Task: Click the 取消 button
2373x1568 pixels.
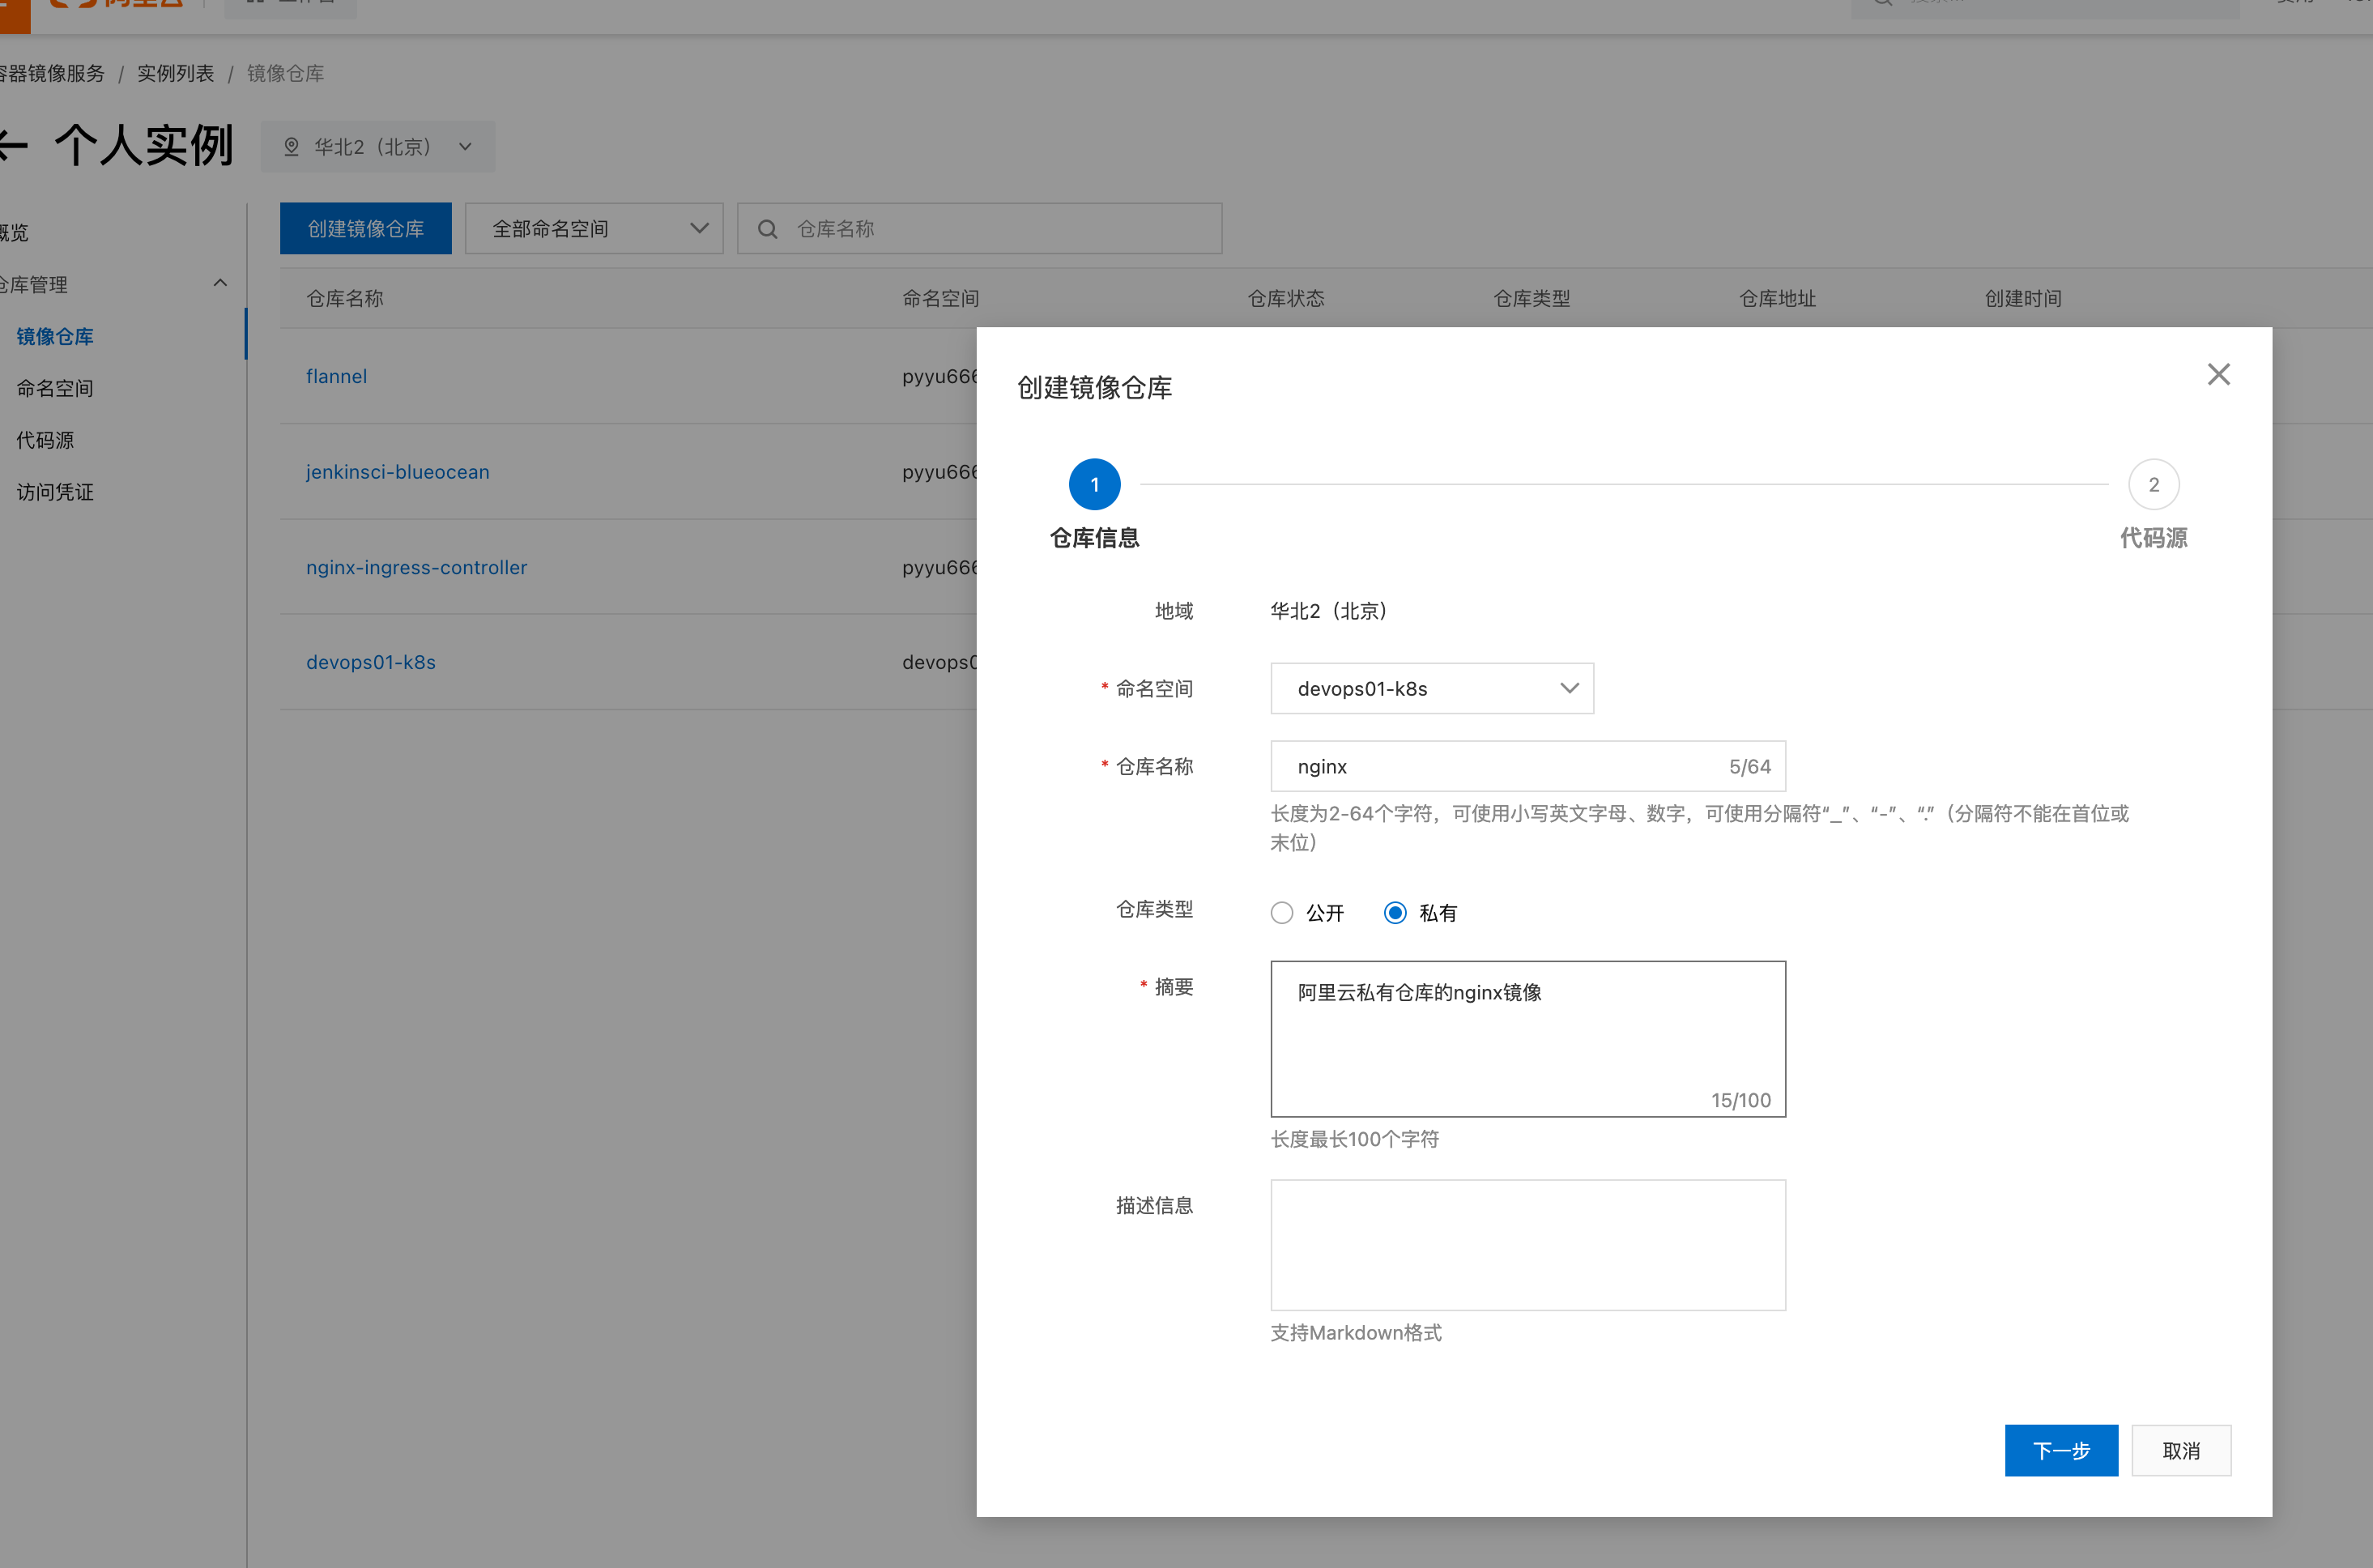Action: 2180,1450
